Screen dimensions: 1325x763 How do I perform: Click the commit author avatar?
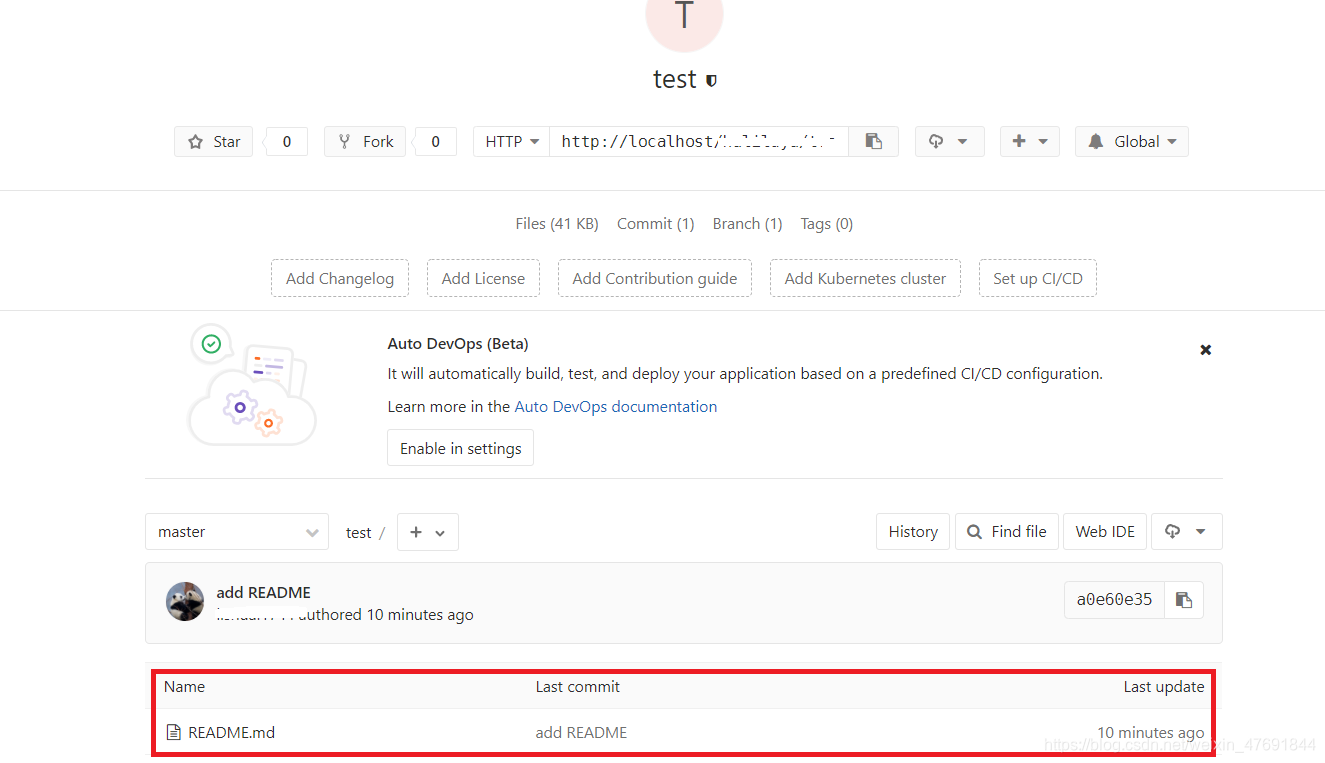click(185, 601)
